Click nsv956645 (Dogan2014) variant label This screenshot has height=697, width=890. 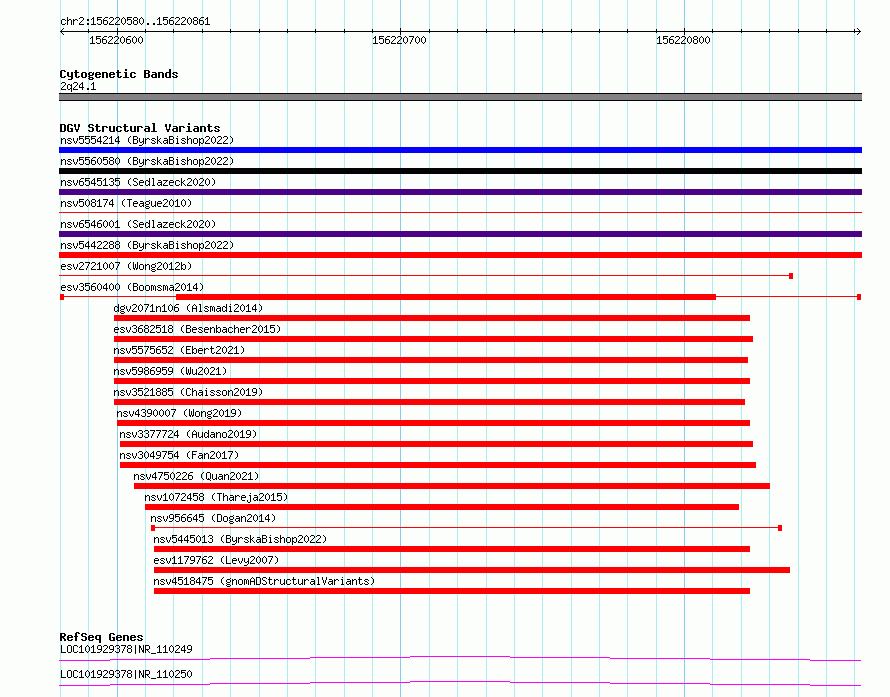[213, 518]
